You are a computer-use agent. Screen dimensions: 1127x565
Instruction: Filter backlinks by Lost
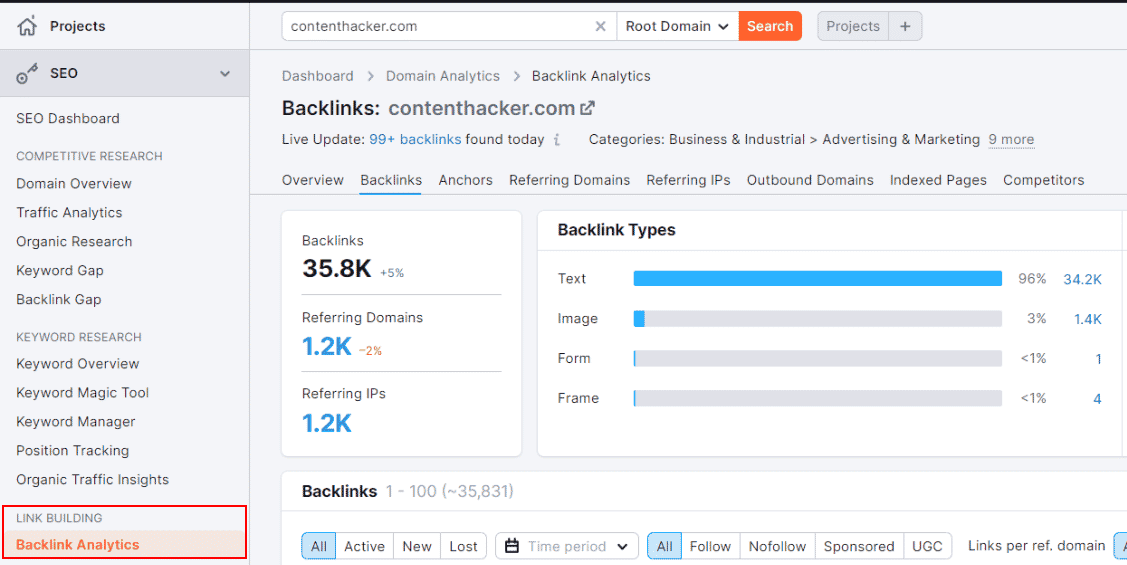coord(464,546)
